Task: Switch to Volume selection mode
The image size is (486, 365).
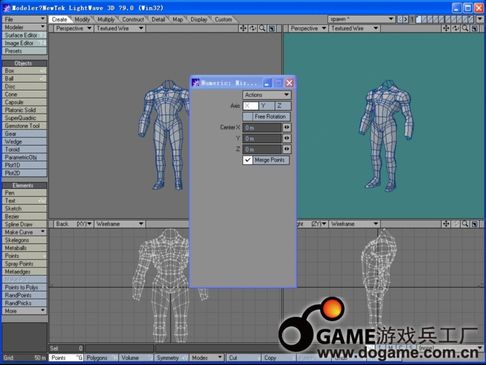Action: [x=136, y=358]
